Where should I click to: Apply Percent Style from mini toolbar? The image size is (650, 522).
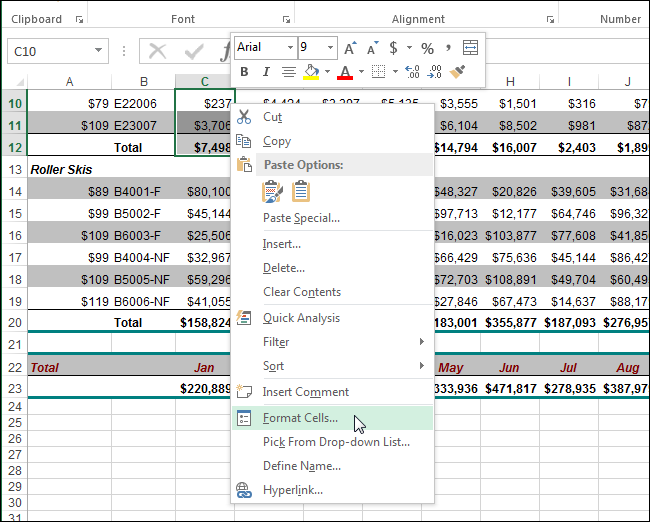(427, 48)
